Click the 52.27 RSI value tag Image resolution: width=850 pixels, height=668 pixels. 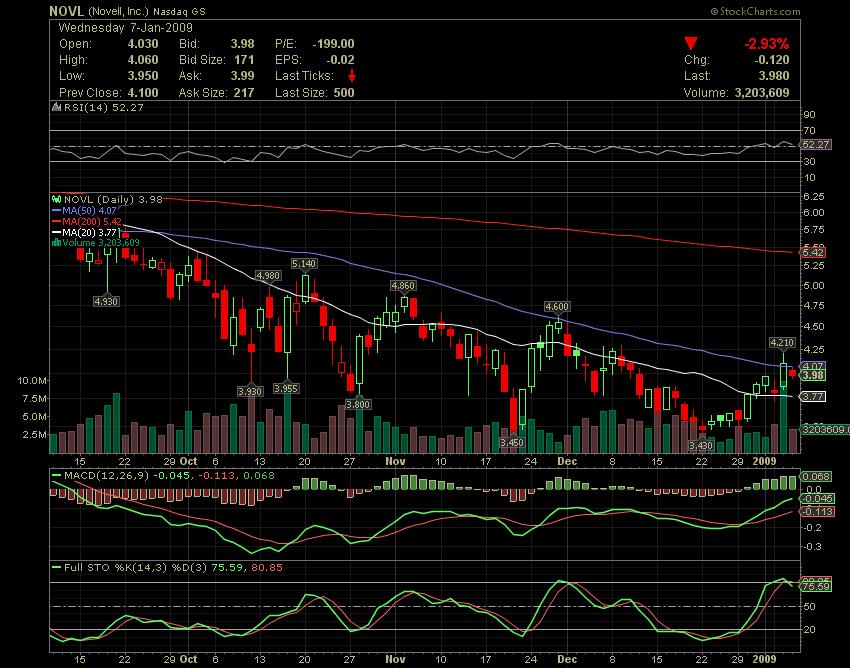click(x=815, y=145)
